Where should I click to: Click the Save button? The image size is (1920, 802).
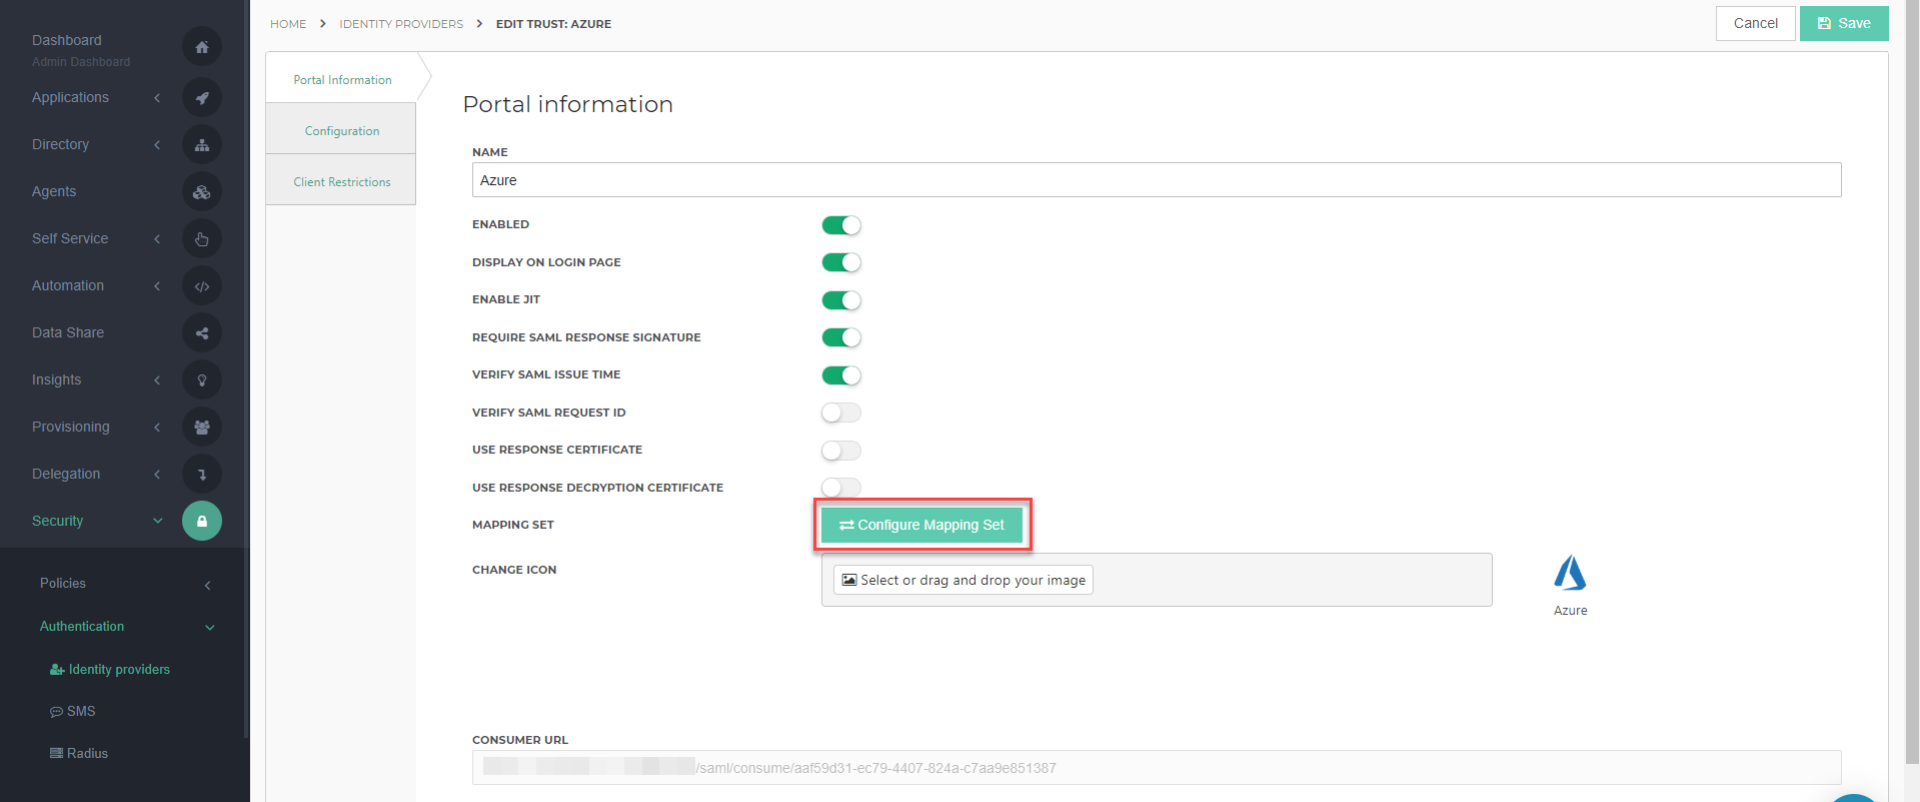click(x=1844, y=23)
